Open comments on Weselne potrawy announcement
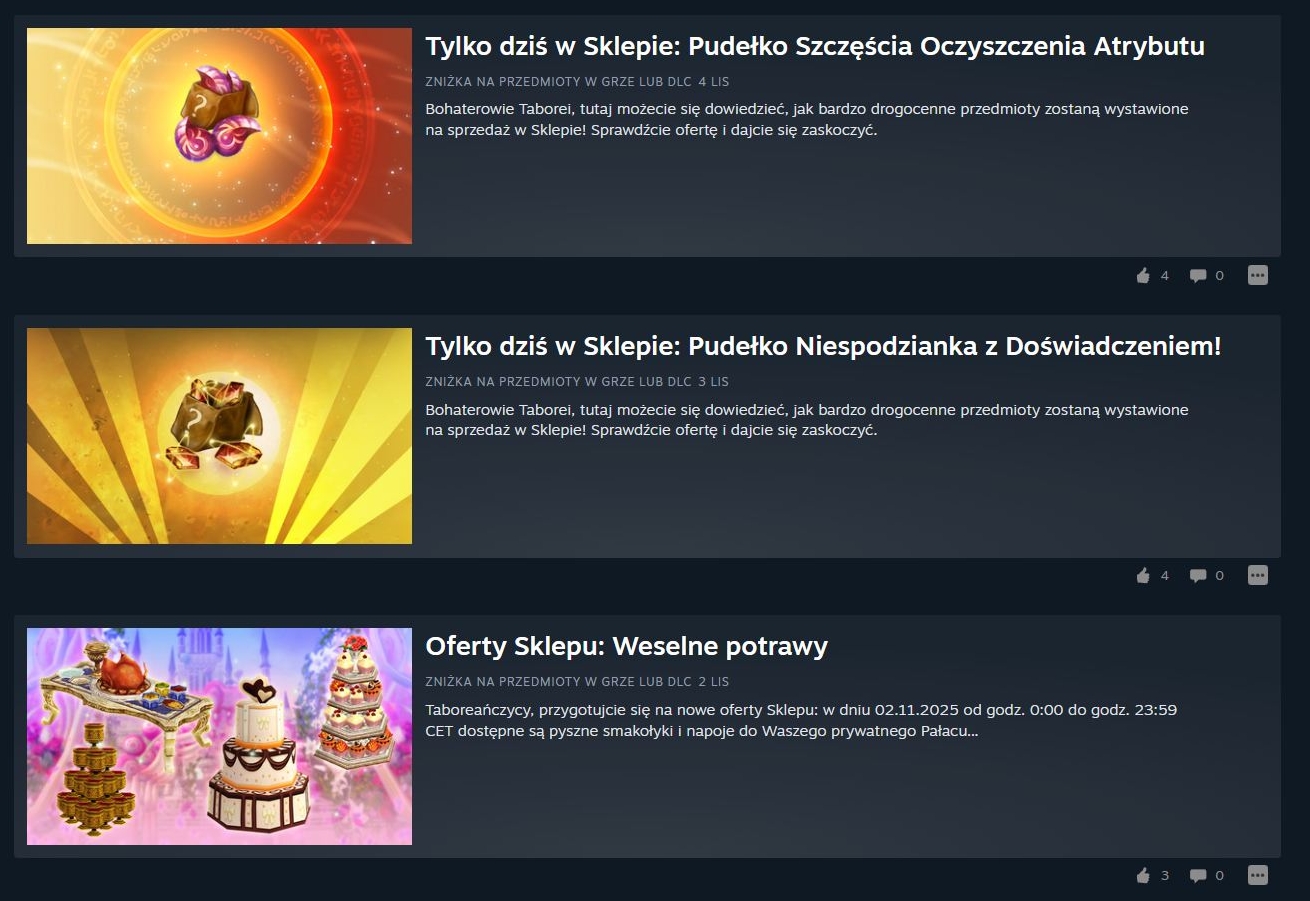The height and width of the screenshot is (901, 1310). tap(1206, 875)
